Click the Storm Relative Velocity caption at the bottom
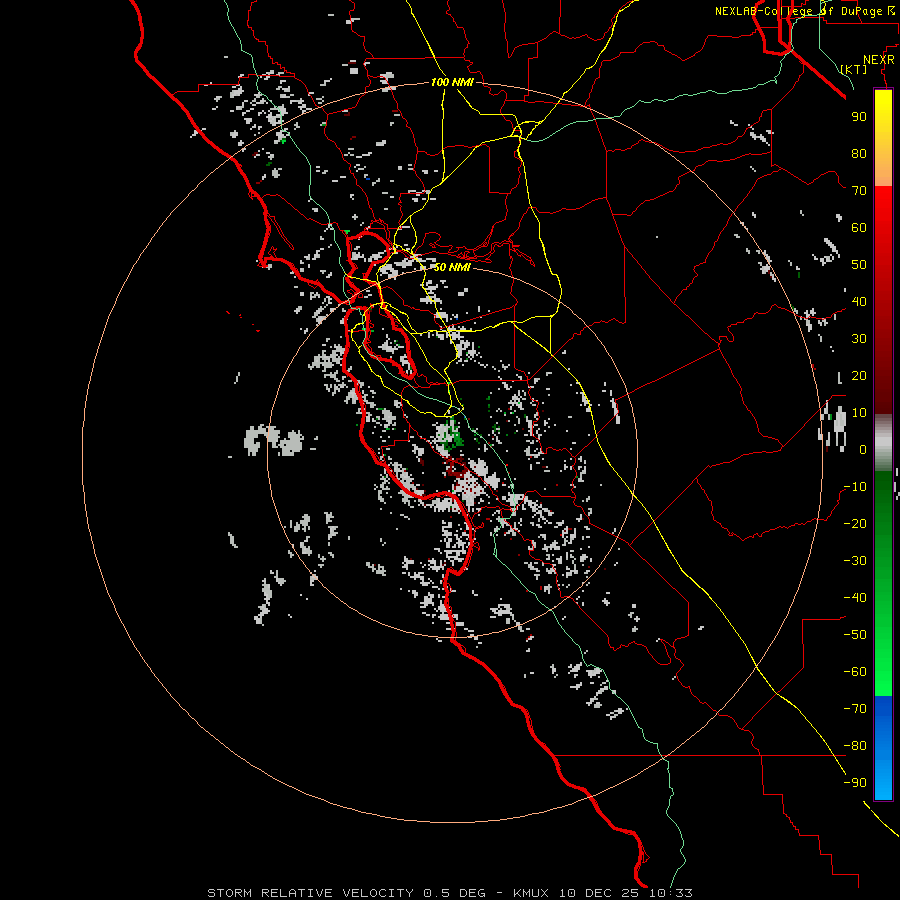Screen dimensions: 900x900 [x=449, y=893]
